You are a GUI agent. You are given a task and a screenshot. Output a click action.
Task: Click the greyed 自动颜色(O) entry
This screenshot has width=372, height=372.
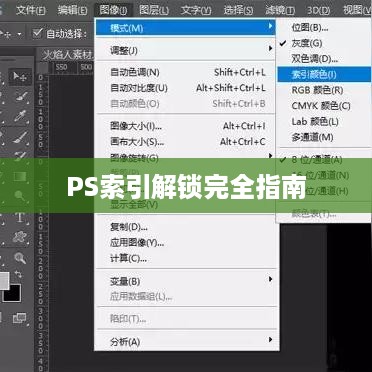[x=185, y=104]
